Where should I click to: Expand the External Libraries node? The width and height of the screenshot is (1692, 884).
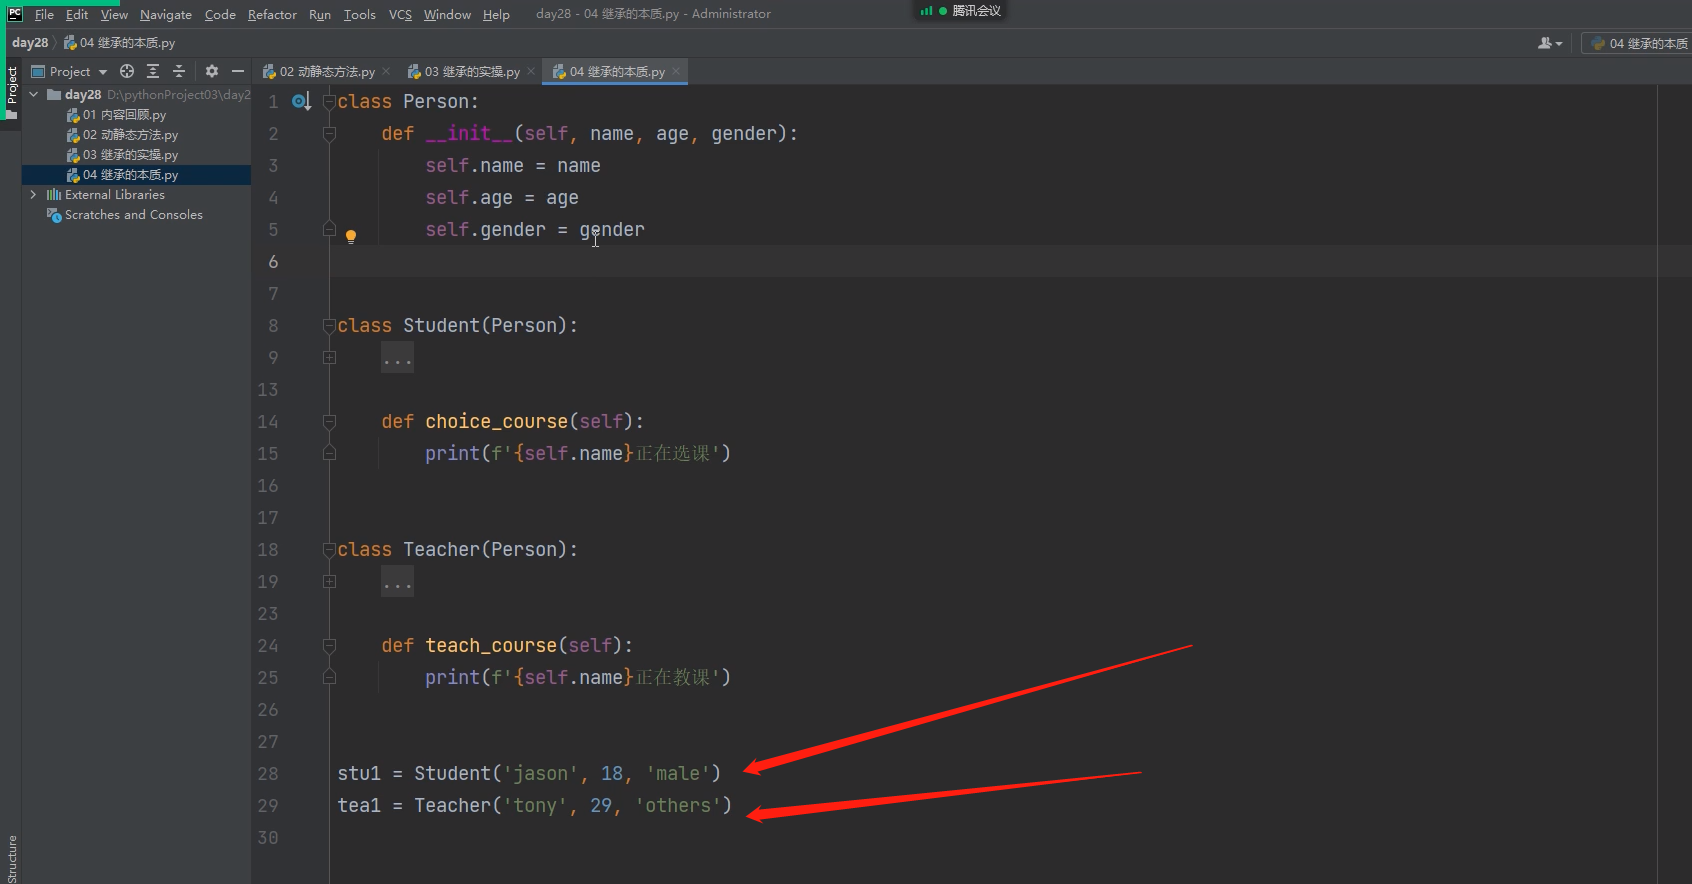click(34, 194)
